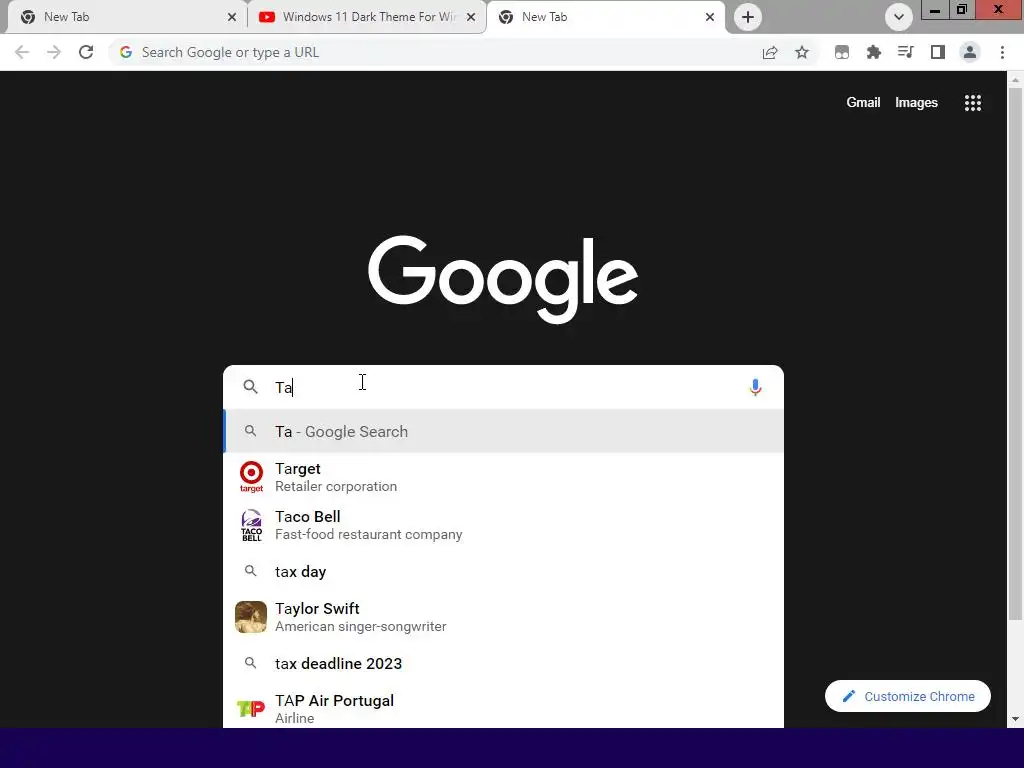Click the Google logo
Viewport: 1024px width, 768px height.
[503, 280]
